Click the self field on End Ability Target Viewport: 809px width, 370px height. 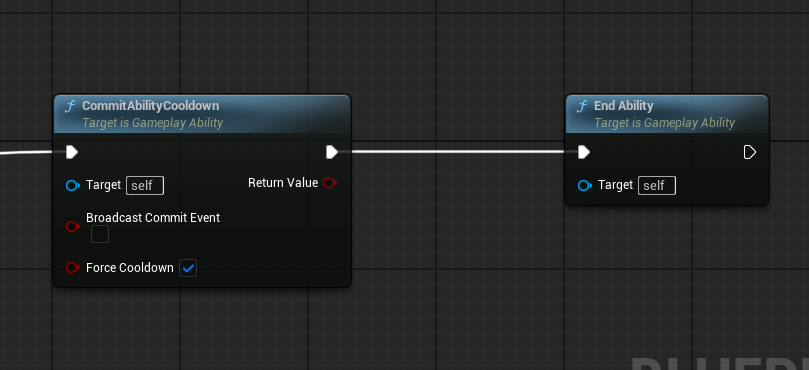657,185
